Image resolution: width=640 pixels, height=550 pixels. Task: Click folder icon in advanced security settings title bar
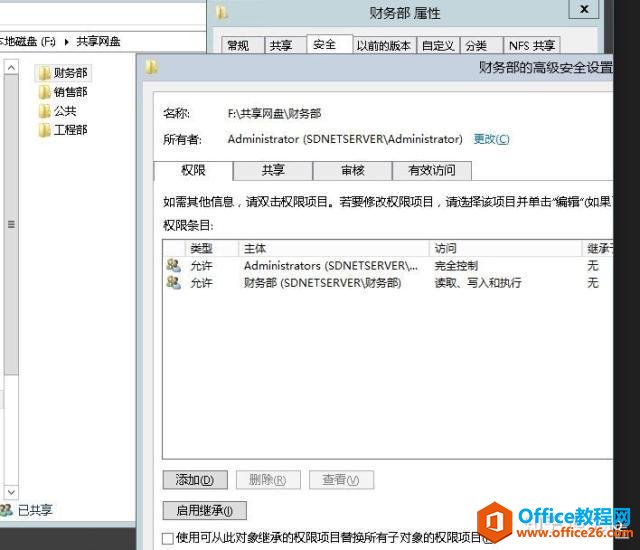151,67
